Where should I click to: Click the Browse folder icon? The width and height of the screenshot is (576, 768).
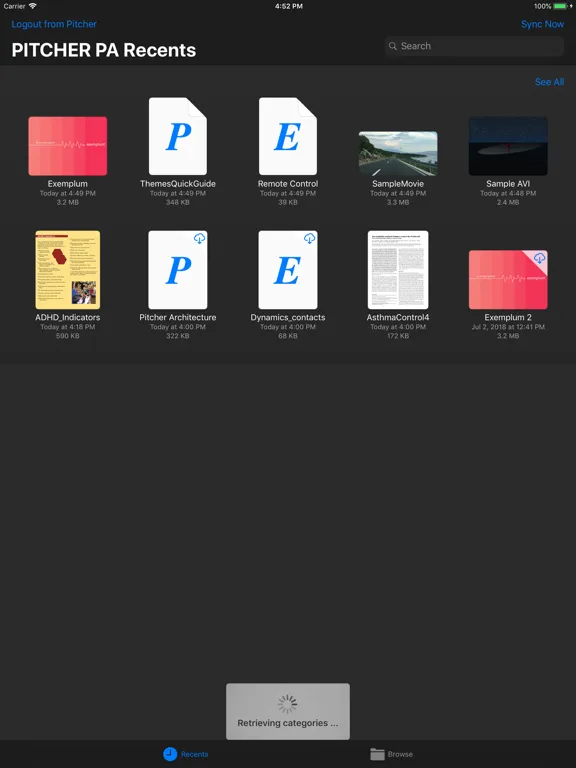click(377, 754)
